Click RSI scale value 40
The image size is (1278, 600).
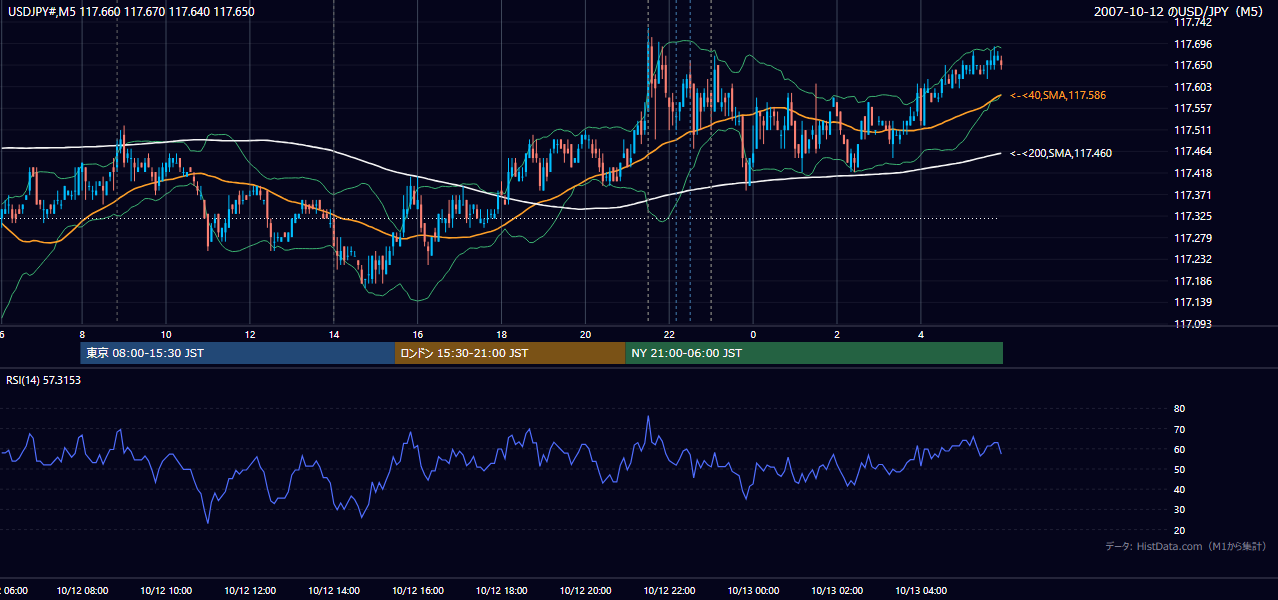1179,490
